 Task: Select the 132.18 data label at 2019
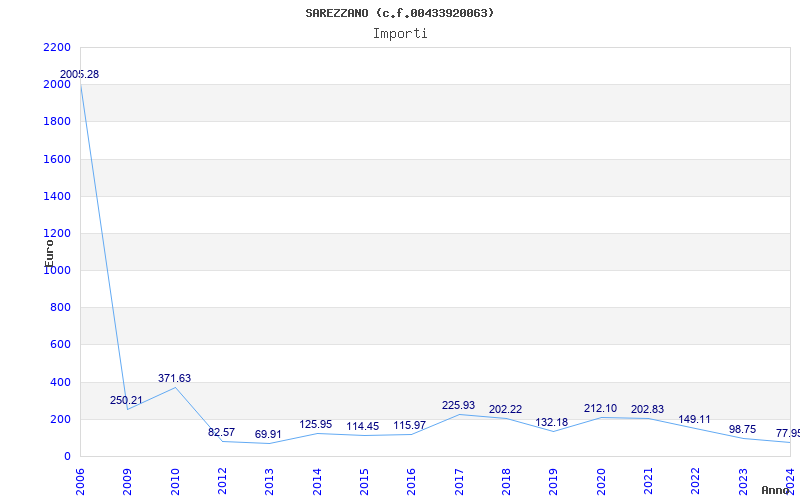(x=552, y=422)
